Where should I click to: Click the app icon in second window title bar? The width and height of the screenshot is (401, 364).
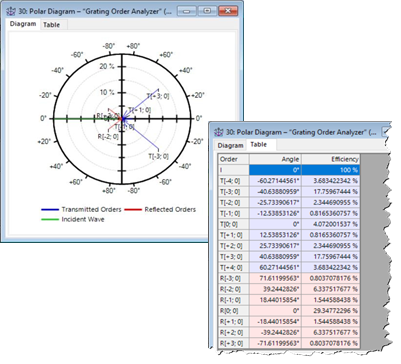pyautogui.click(x=219, y=132)
